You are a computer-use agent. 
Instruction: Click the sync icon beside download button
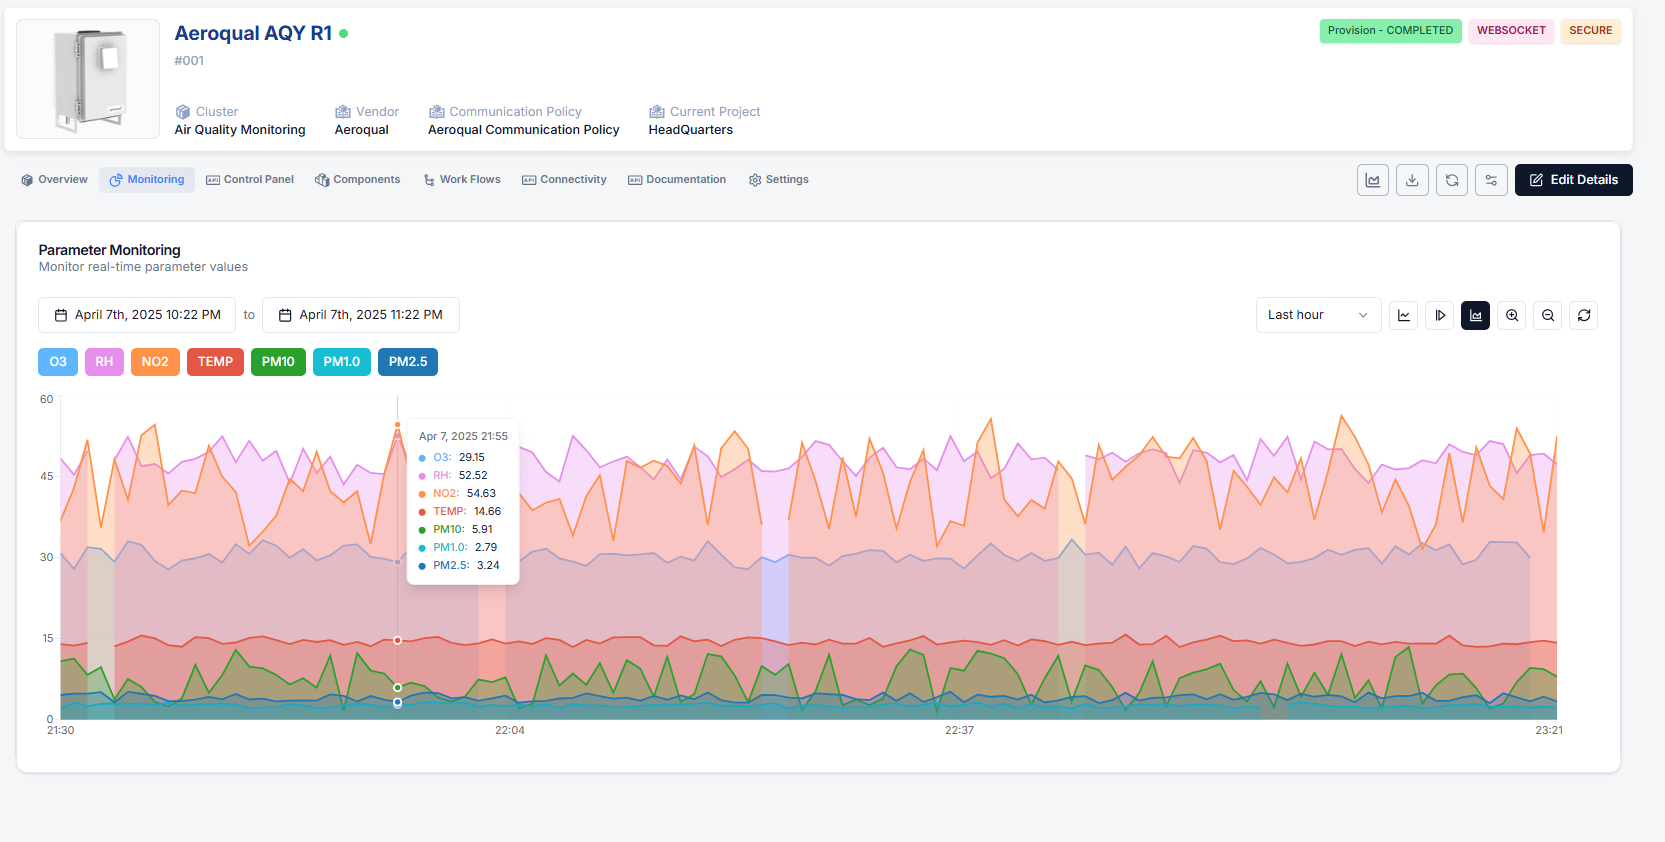(x=1452, y=180)
